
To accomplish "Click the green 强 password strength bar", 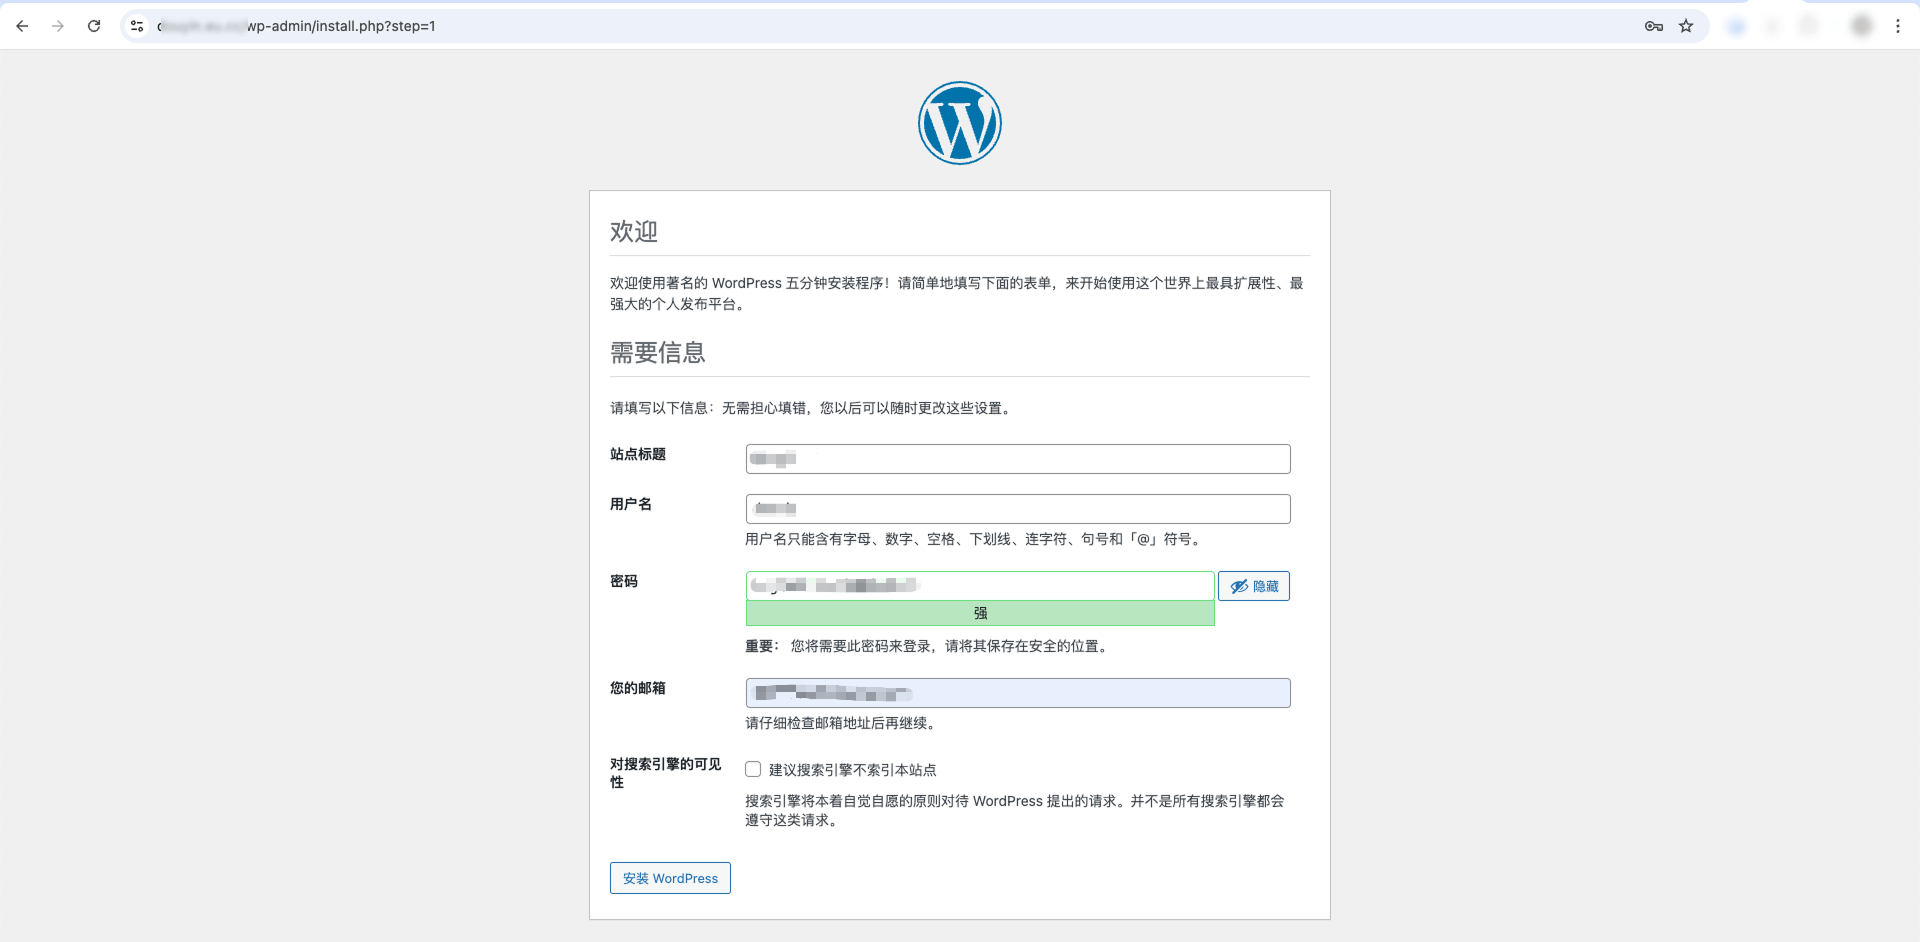I will (x=980, y=613).
